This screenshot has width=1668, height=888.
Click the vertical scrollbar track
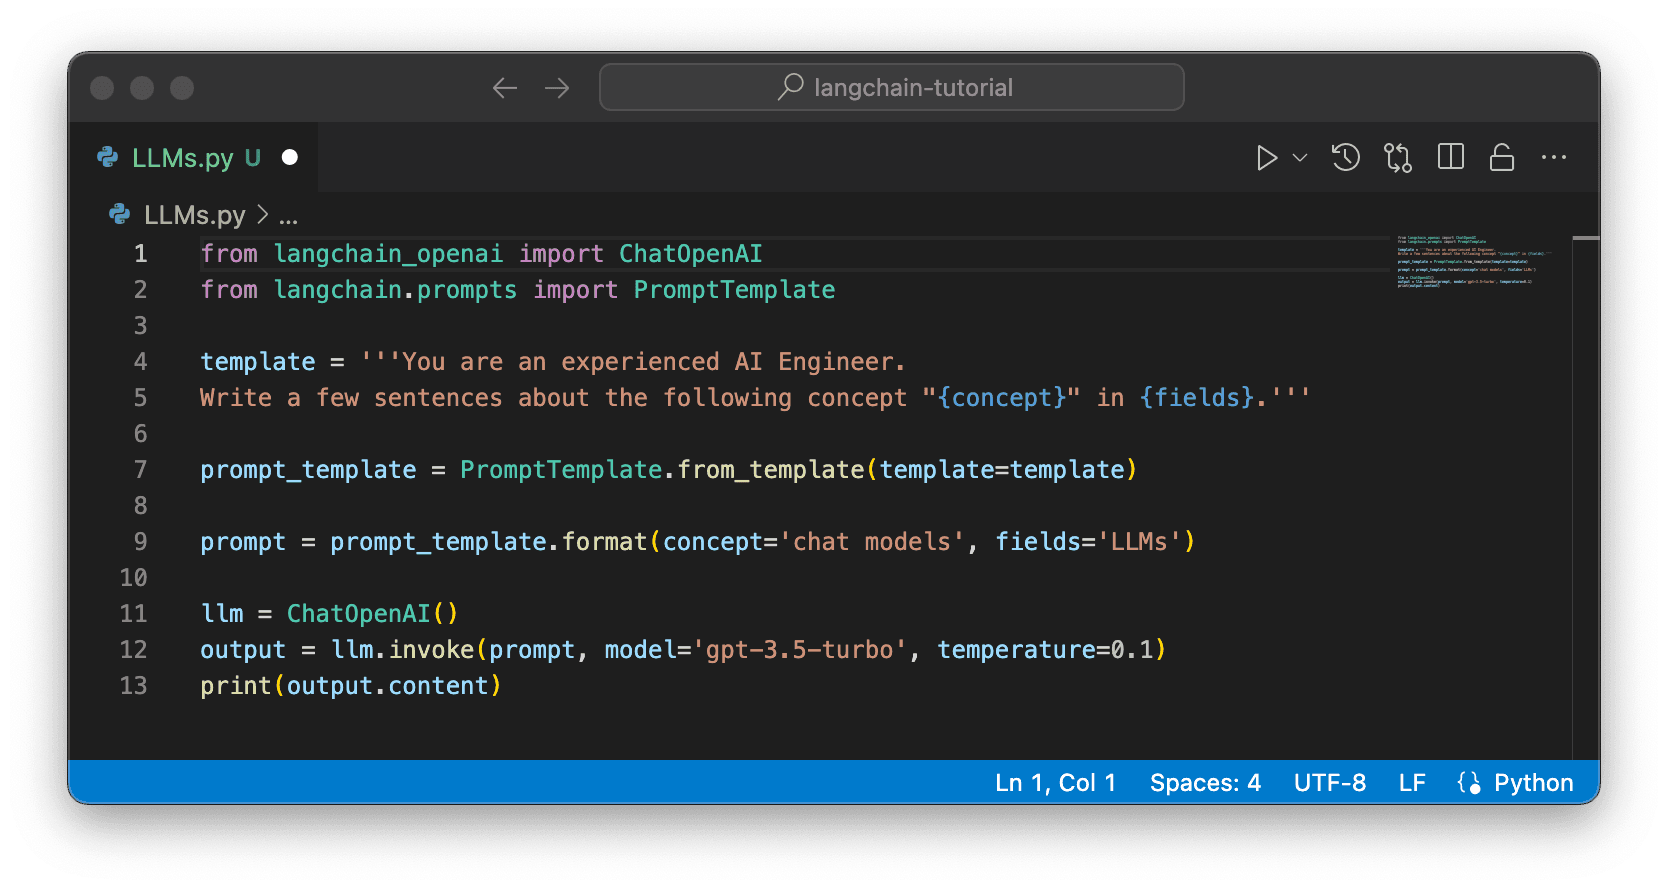1586,498
